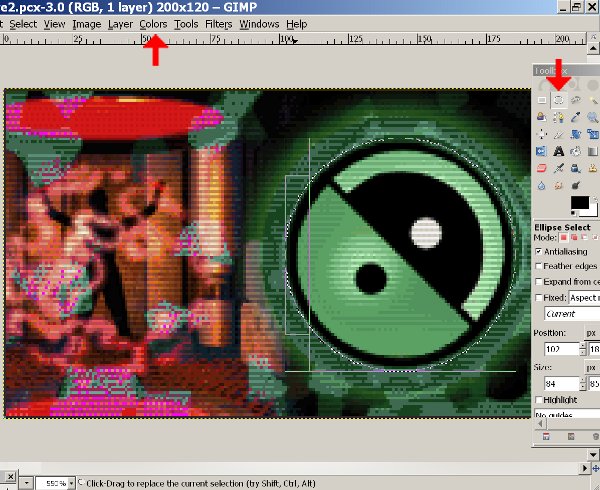Choose the Blur water drop tool
Viewport: 600px width, 490px height.
pos(543,185)
